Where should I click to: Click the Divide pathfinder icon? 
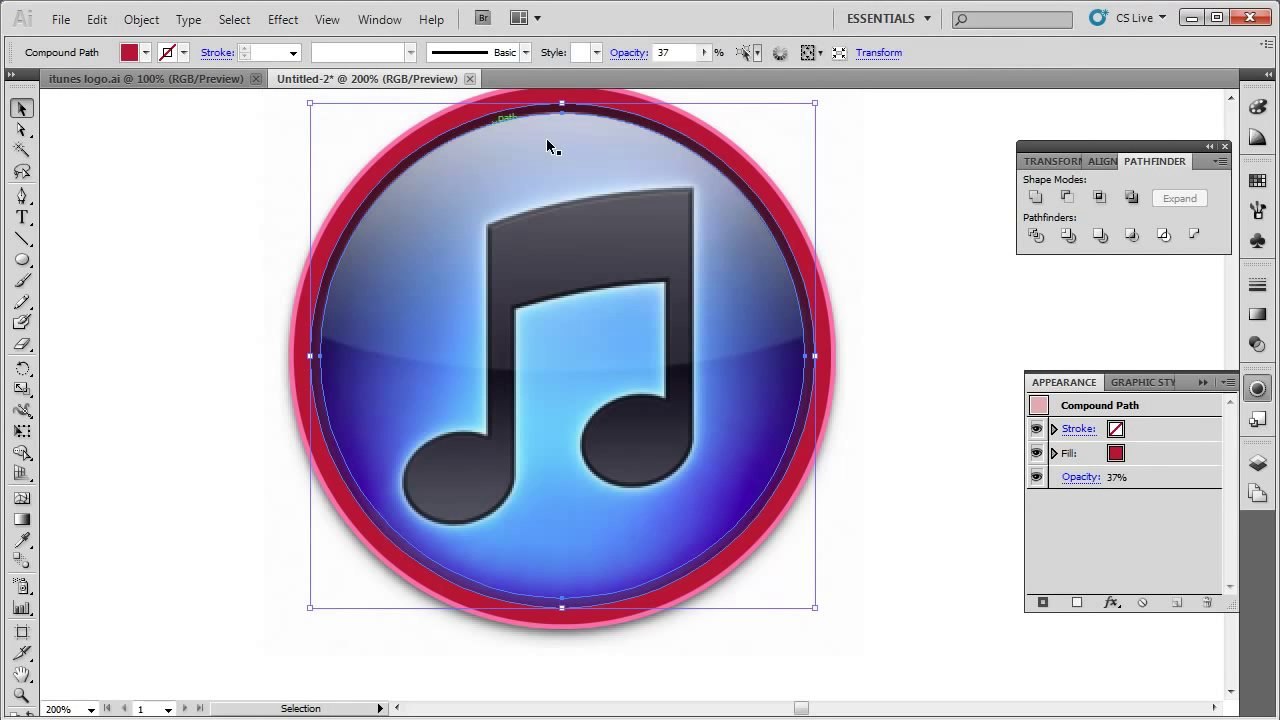pyautogui.click(x=1036, y=235)
